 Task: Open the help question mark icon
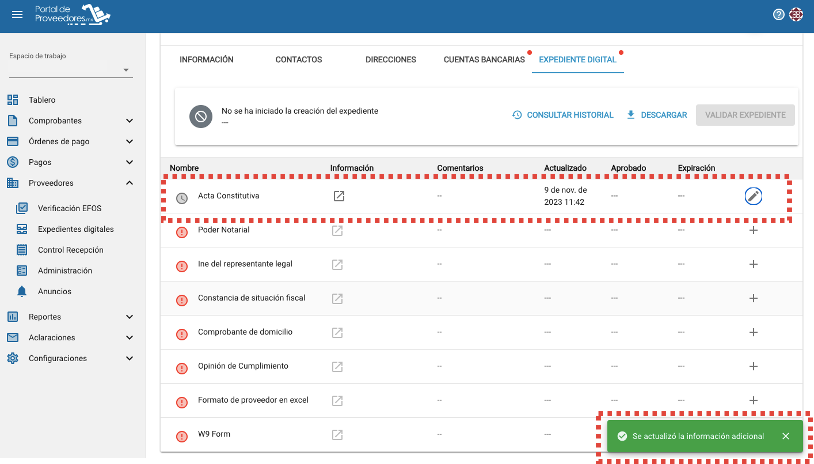[x=778, y=15]
